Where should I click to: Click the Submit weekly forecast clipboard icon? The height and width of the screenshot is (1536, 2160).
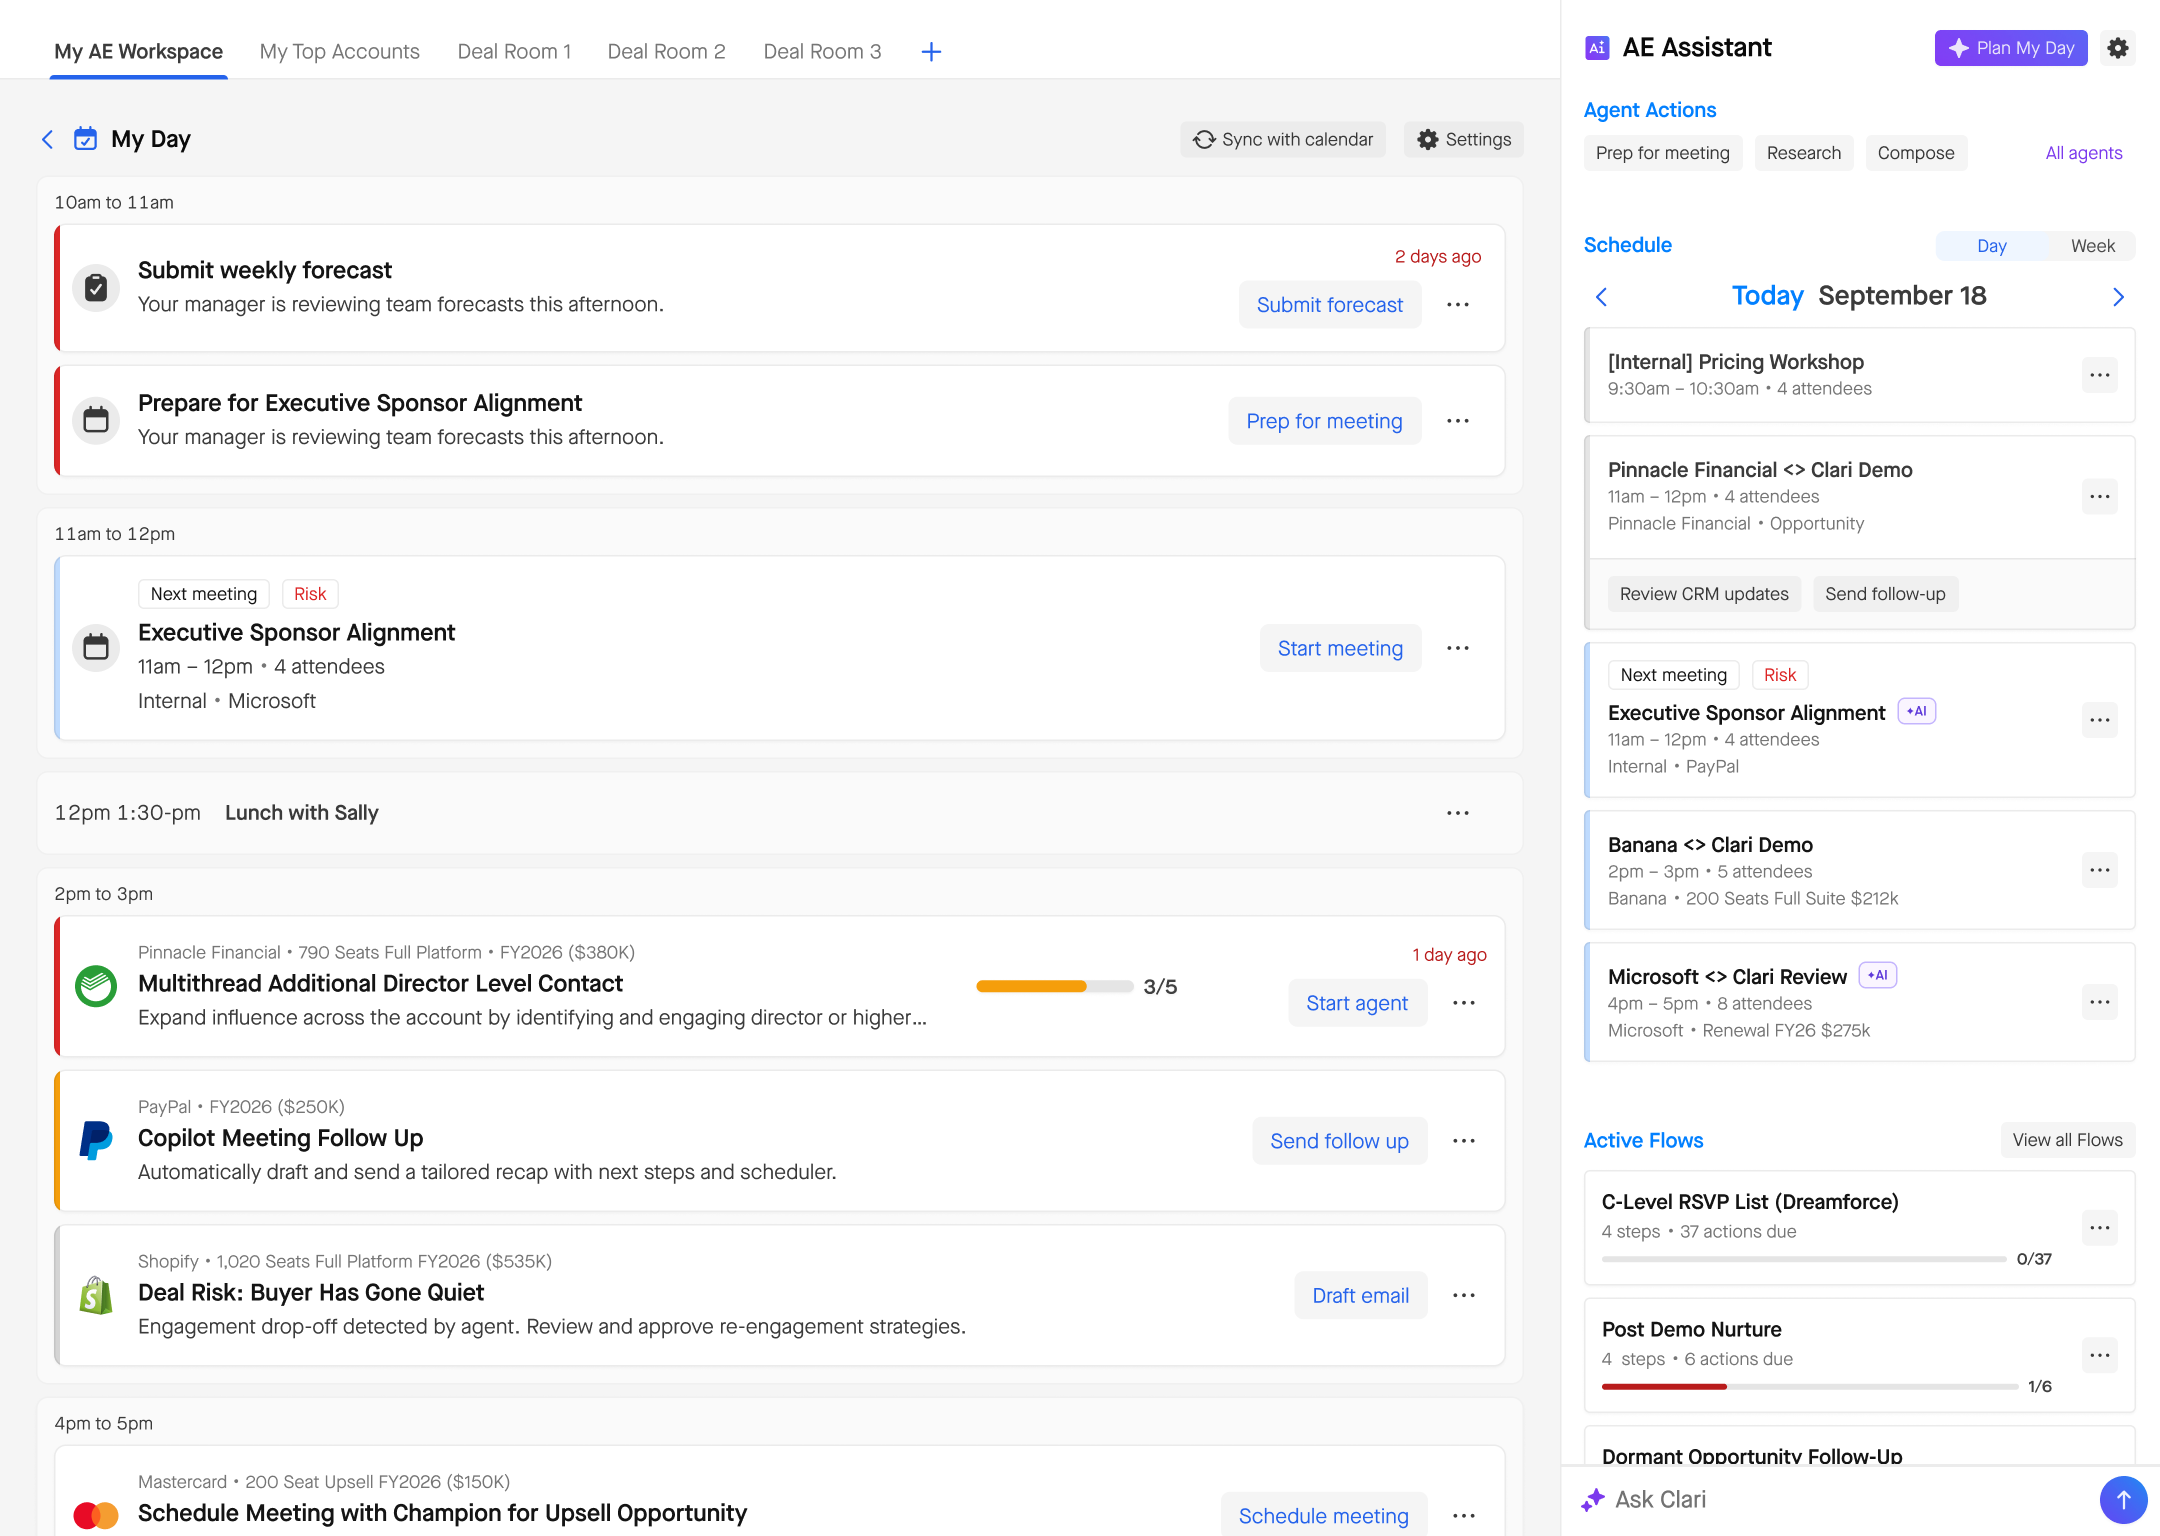[96, 288]
